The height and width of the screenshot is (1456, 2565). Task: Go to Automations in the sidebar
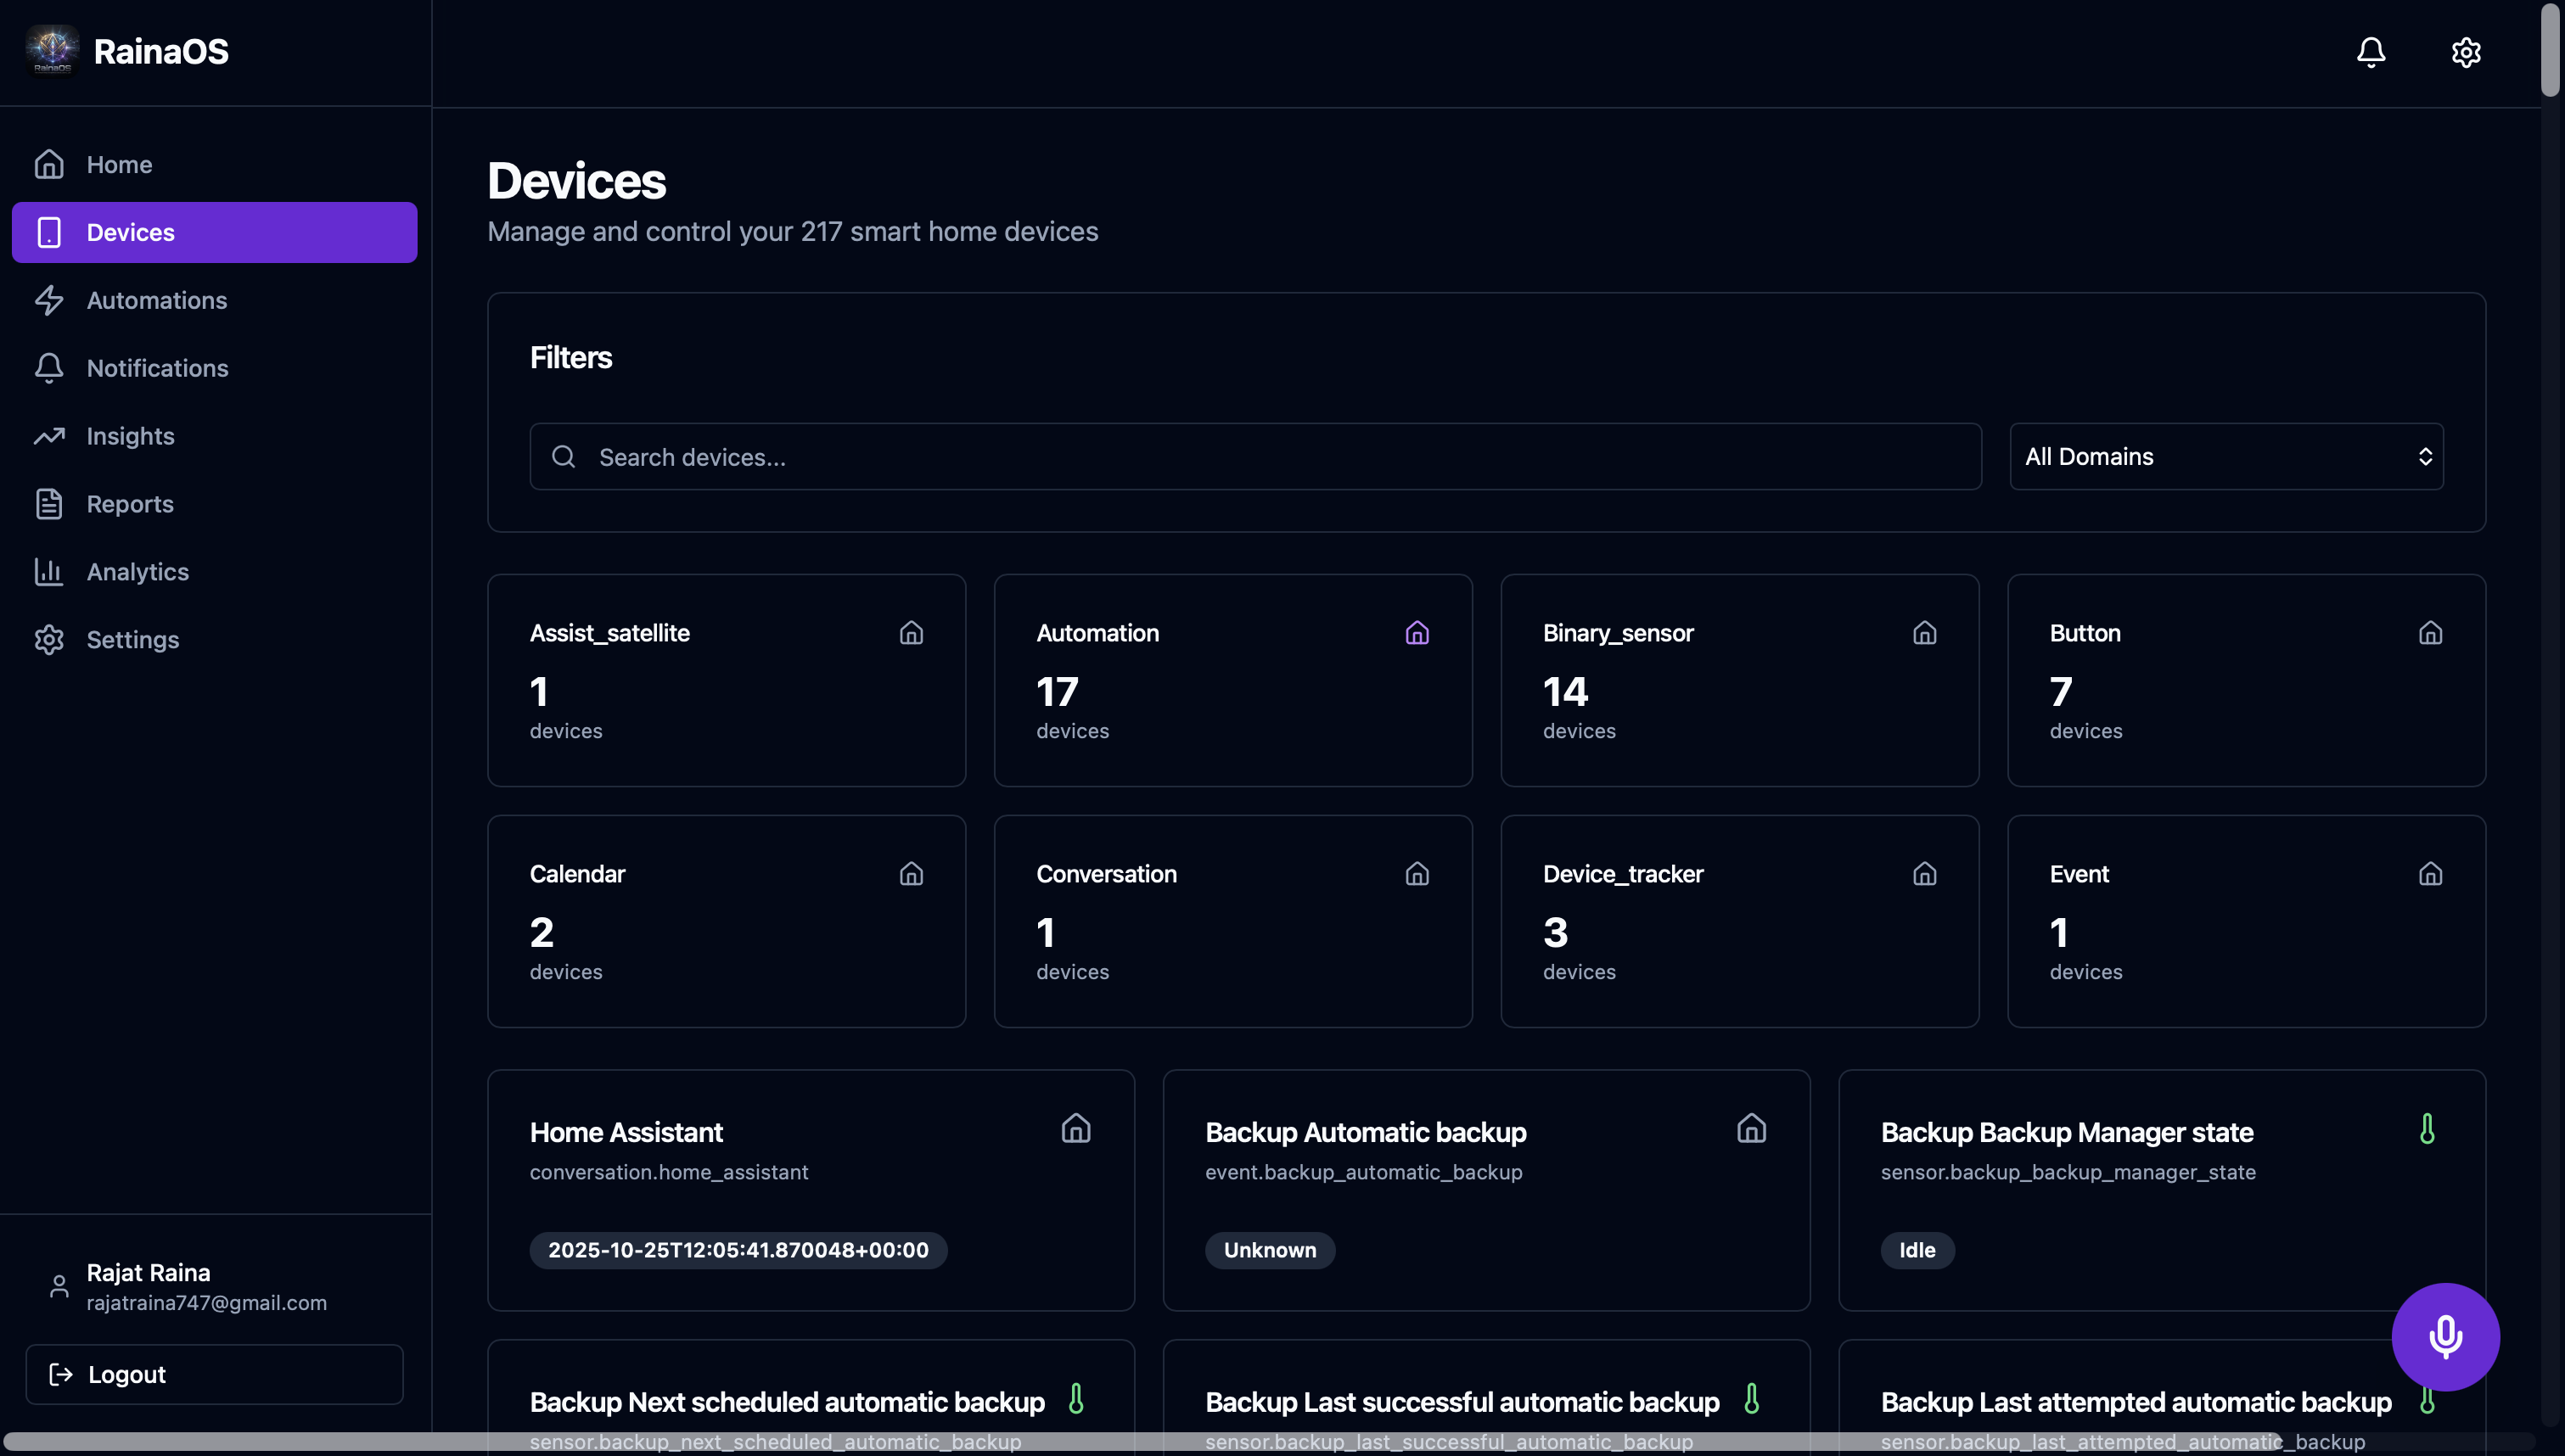pyautogui.click(x=156, y=300)
